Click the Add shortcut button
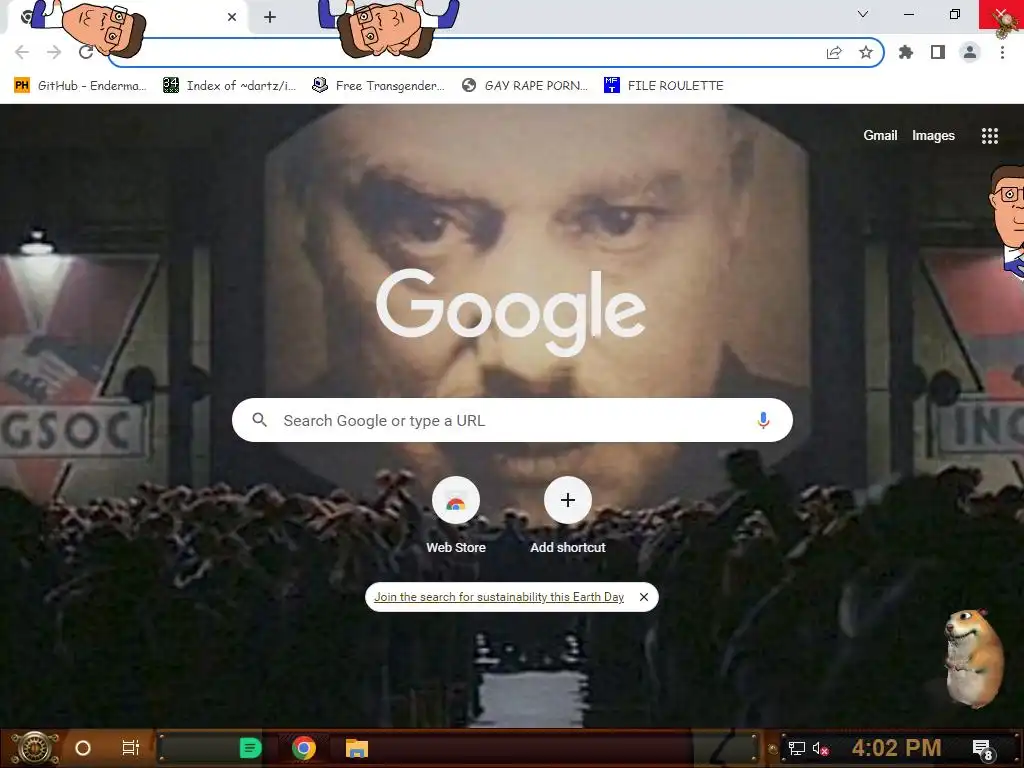Screen dimensions: 1024x768 tap(568, 516)
